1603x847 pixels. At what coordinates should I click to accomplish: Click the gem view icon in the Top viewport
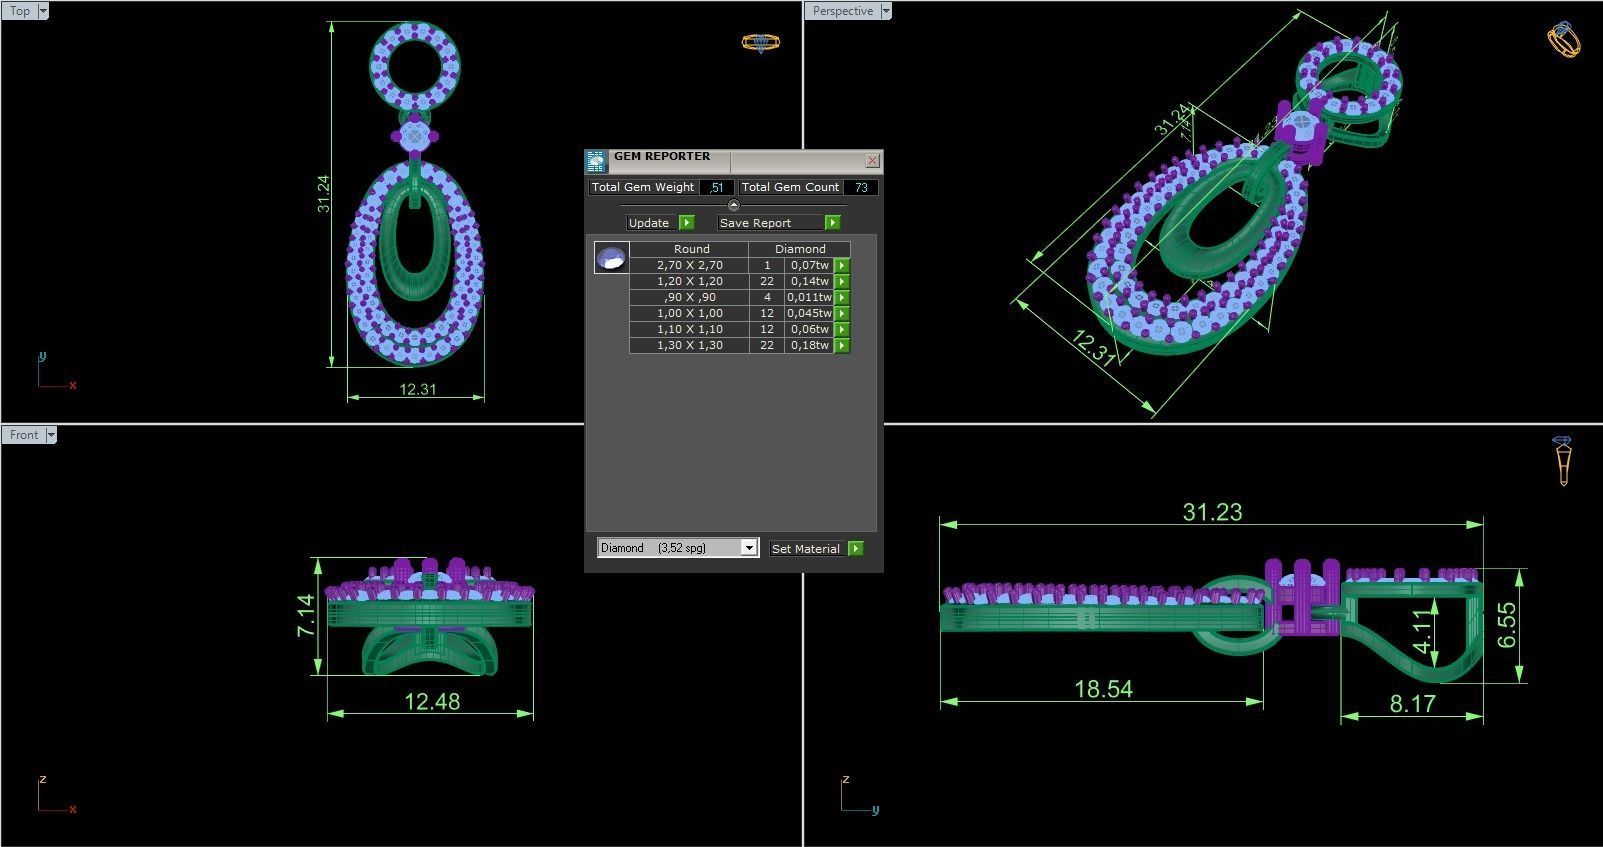pyautogui.click(x=760, y=42)
